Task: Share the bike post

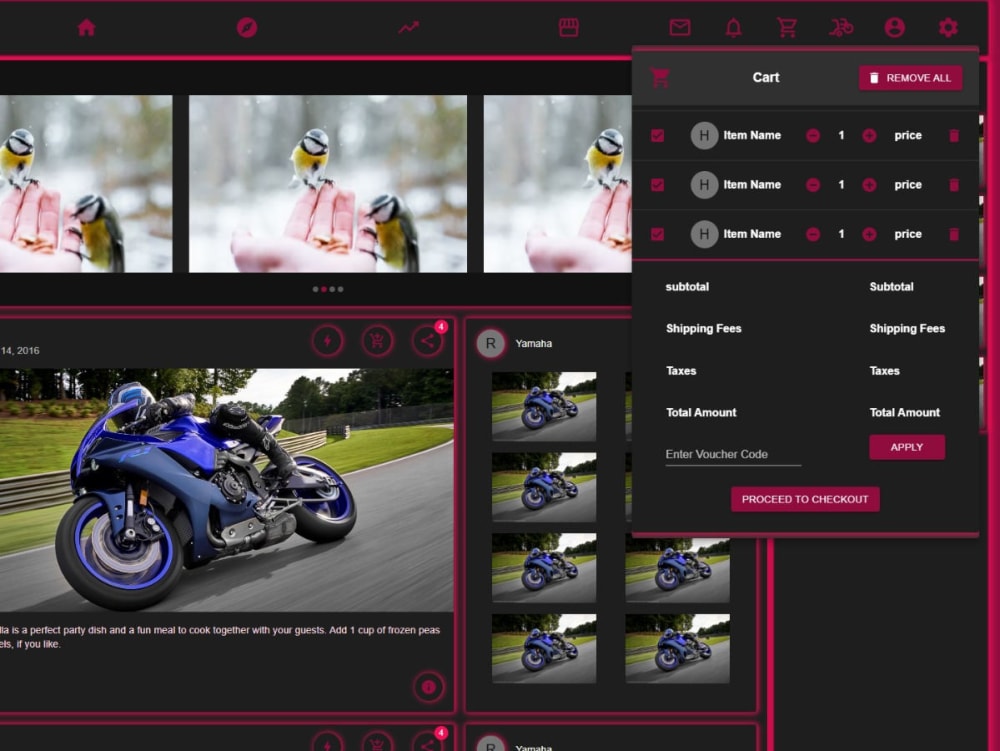Action: pyautogui.click(x=427, y=340)
